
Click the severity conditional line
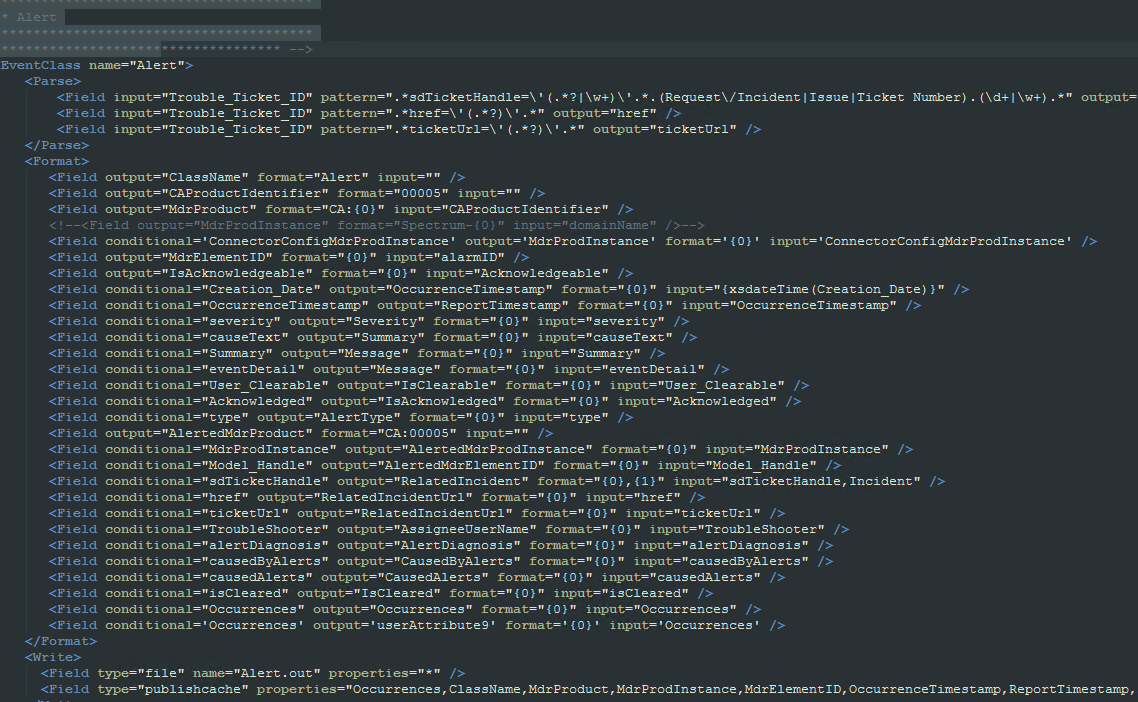click(369, 321)
